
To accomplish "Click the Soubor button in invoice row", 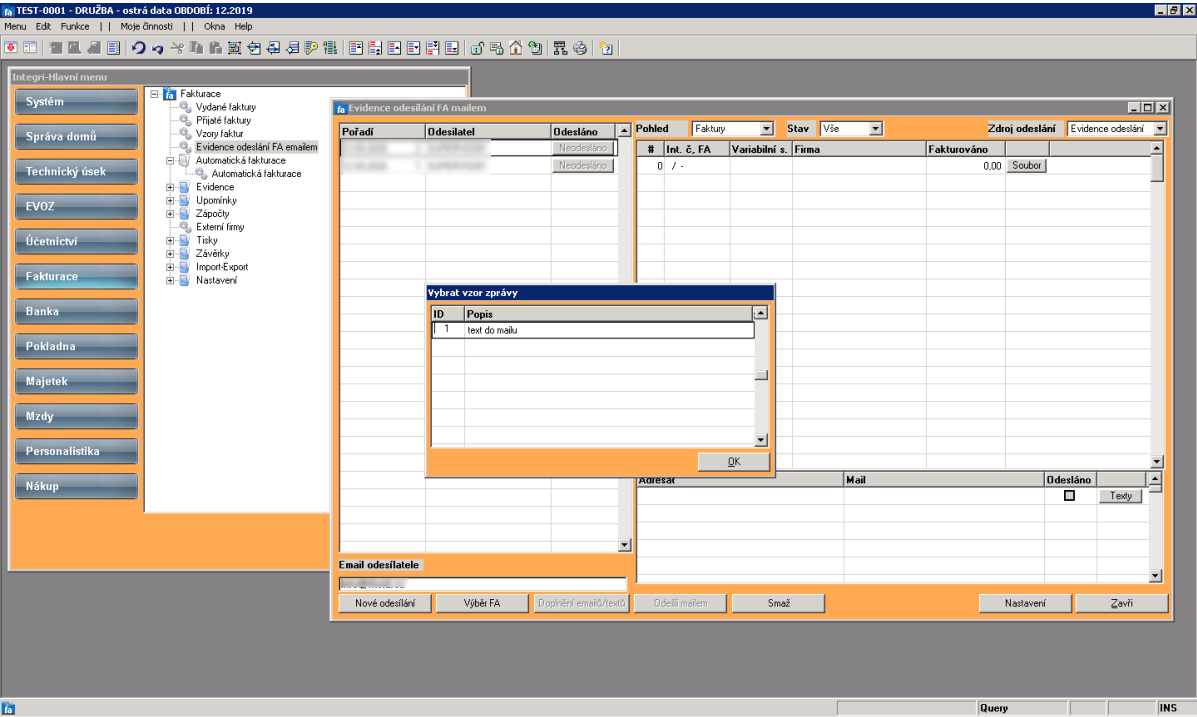I will pos(1027,166).
